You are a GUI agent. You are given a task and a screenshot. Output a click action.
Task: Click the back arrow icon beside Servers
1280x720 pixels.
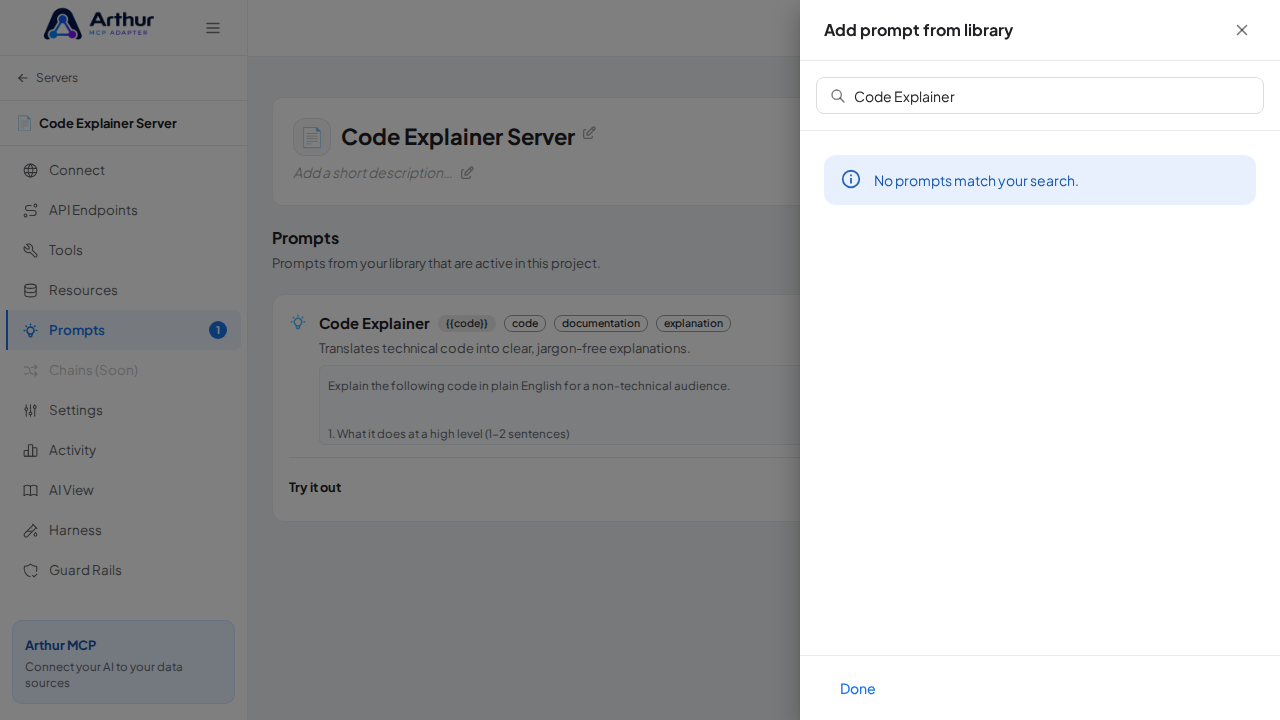pos(23,78)
